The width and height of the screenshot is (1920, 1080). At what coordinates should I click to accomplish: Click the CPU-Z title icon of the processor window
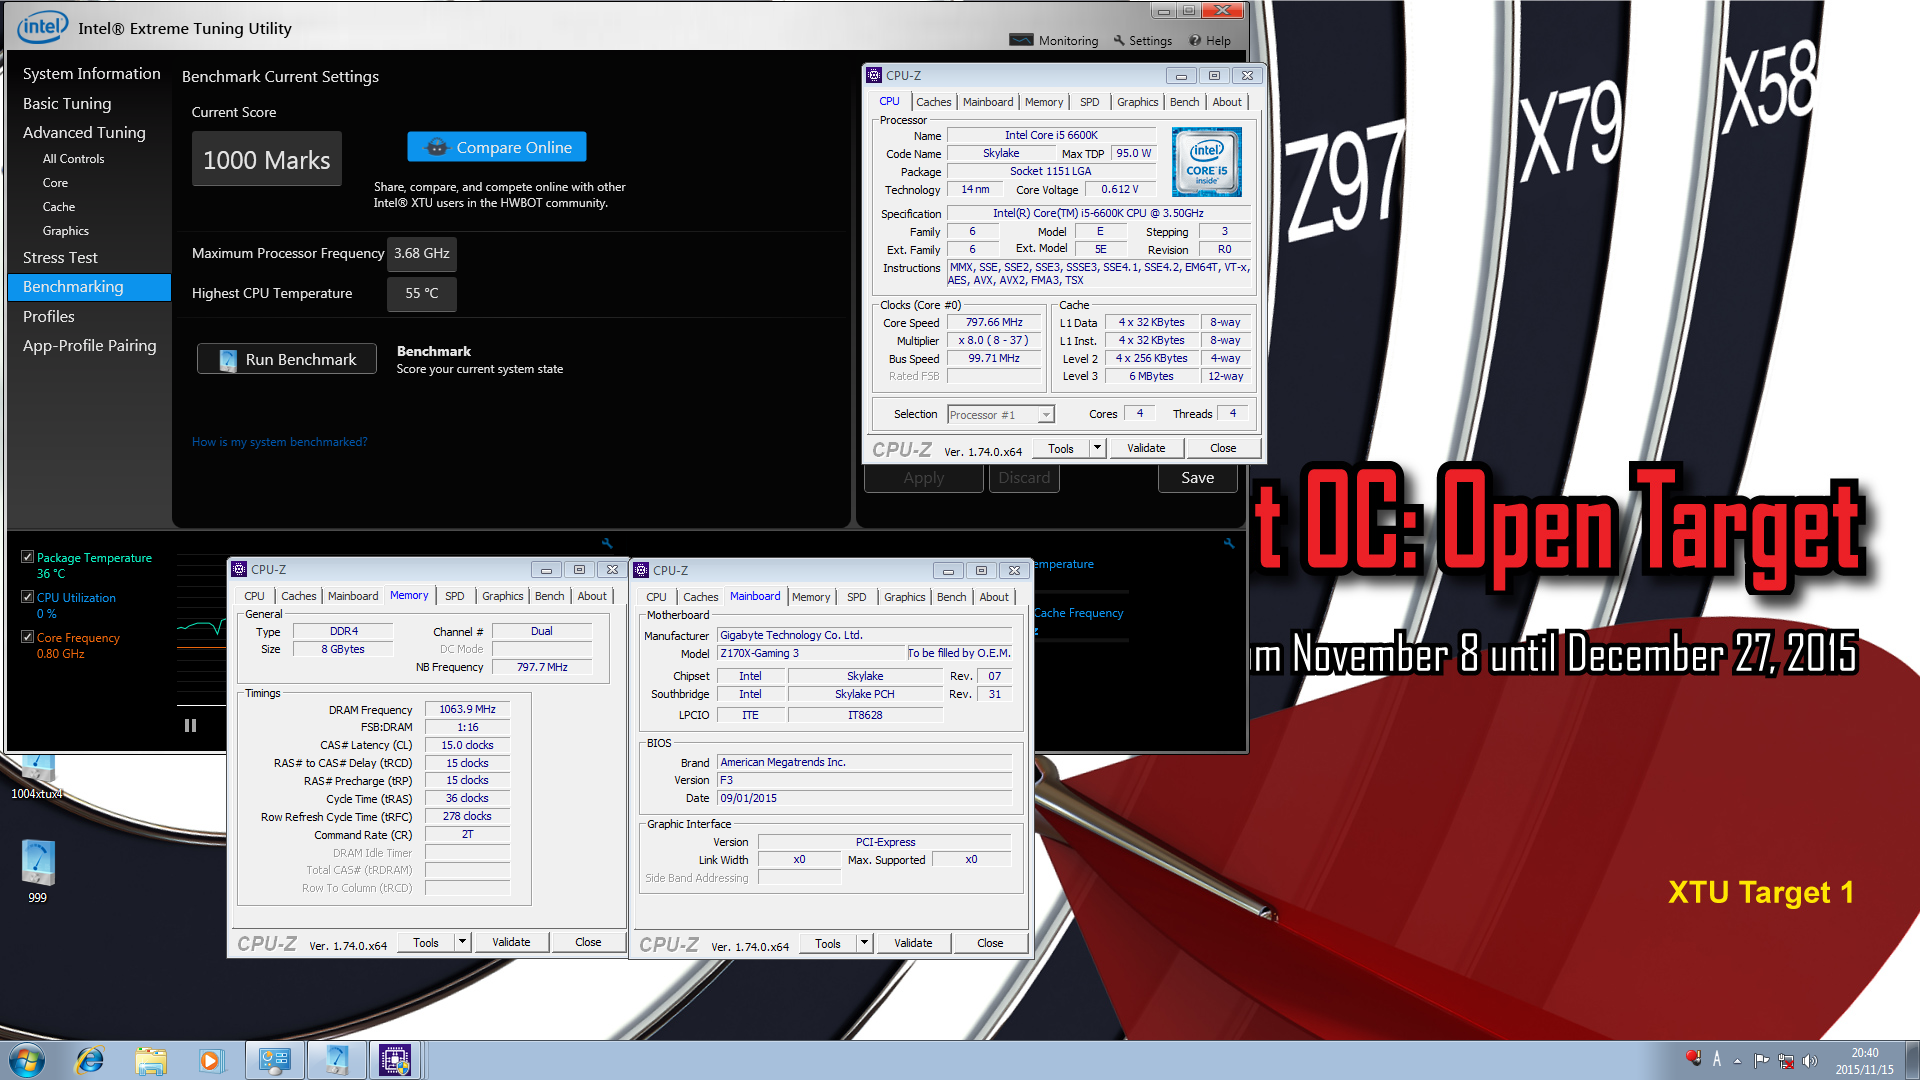click(874, 75)
